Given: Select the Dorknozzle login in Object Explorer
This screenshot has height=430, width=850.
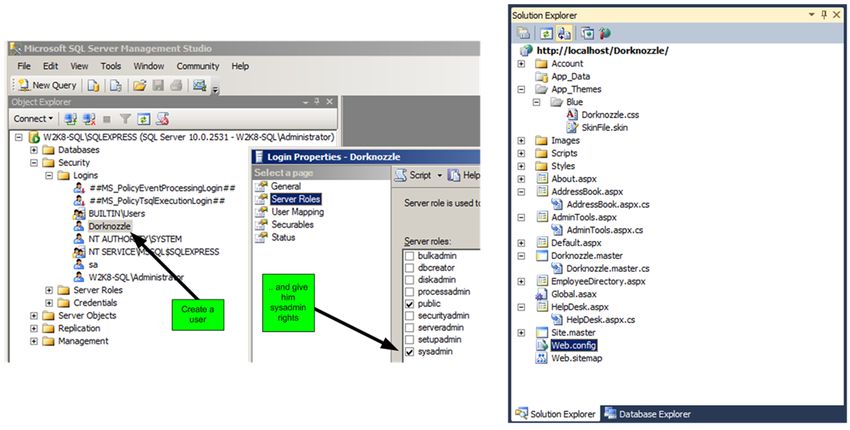Looking at the screenshot, I should pyautogui.click(x=110, y=227).
